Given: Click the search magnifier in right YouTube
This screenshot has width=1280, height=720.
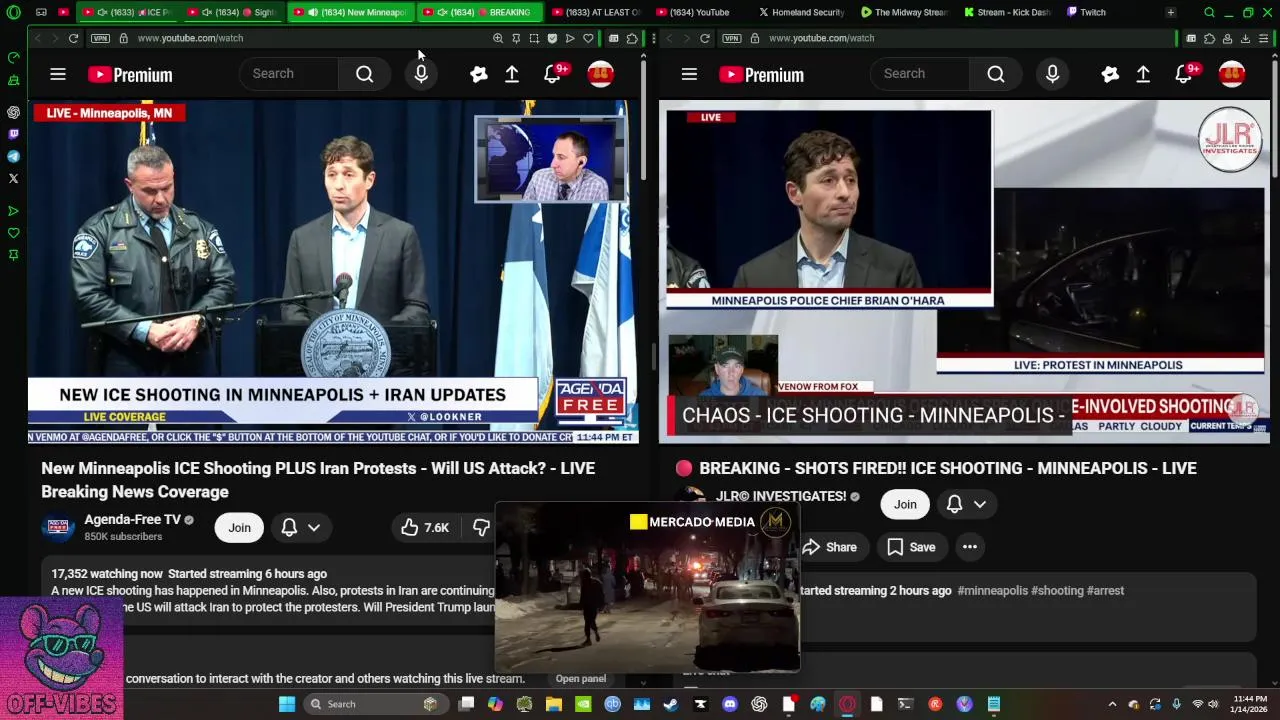Looking at the screenshot, I should pos(996,74).
